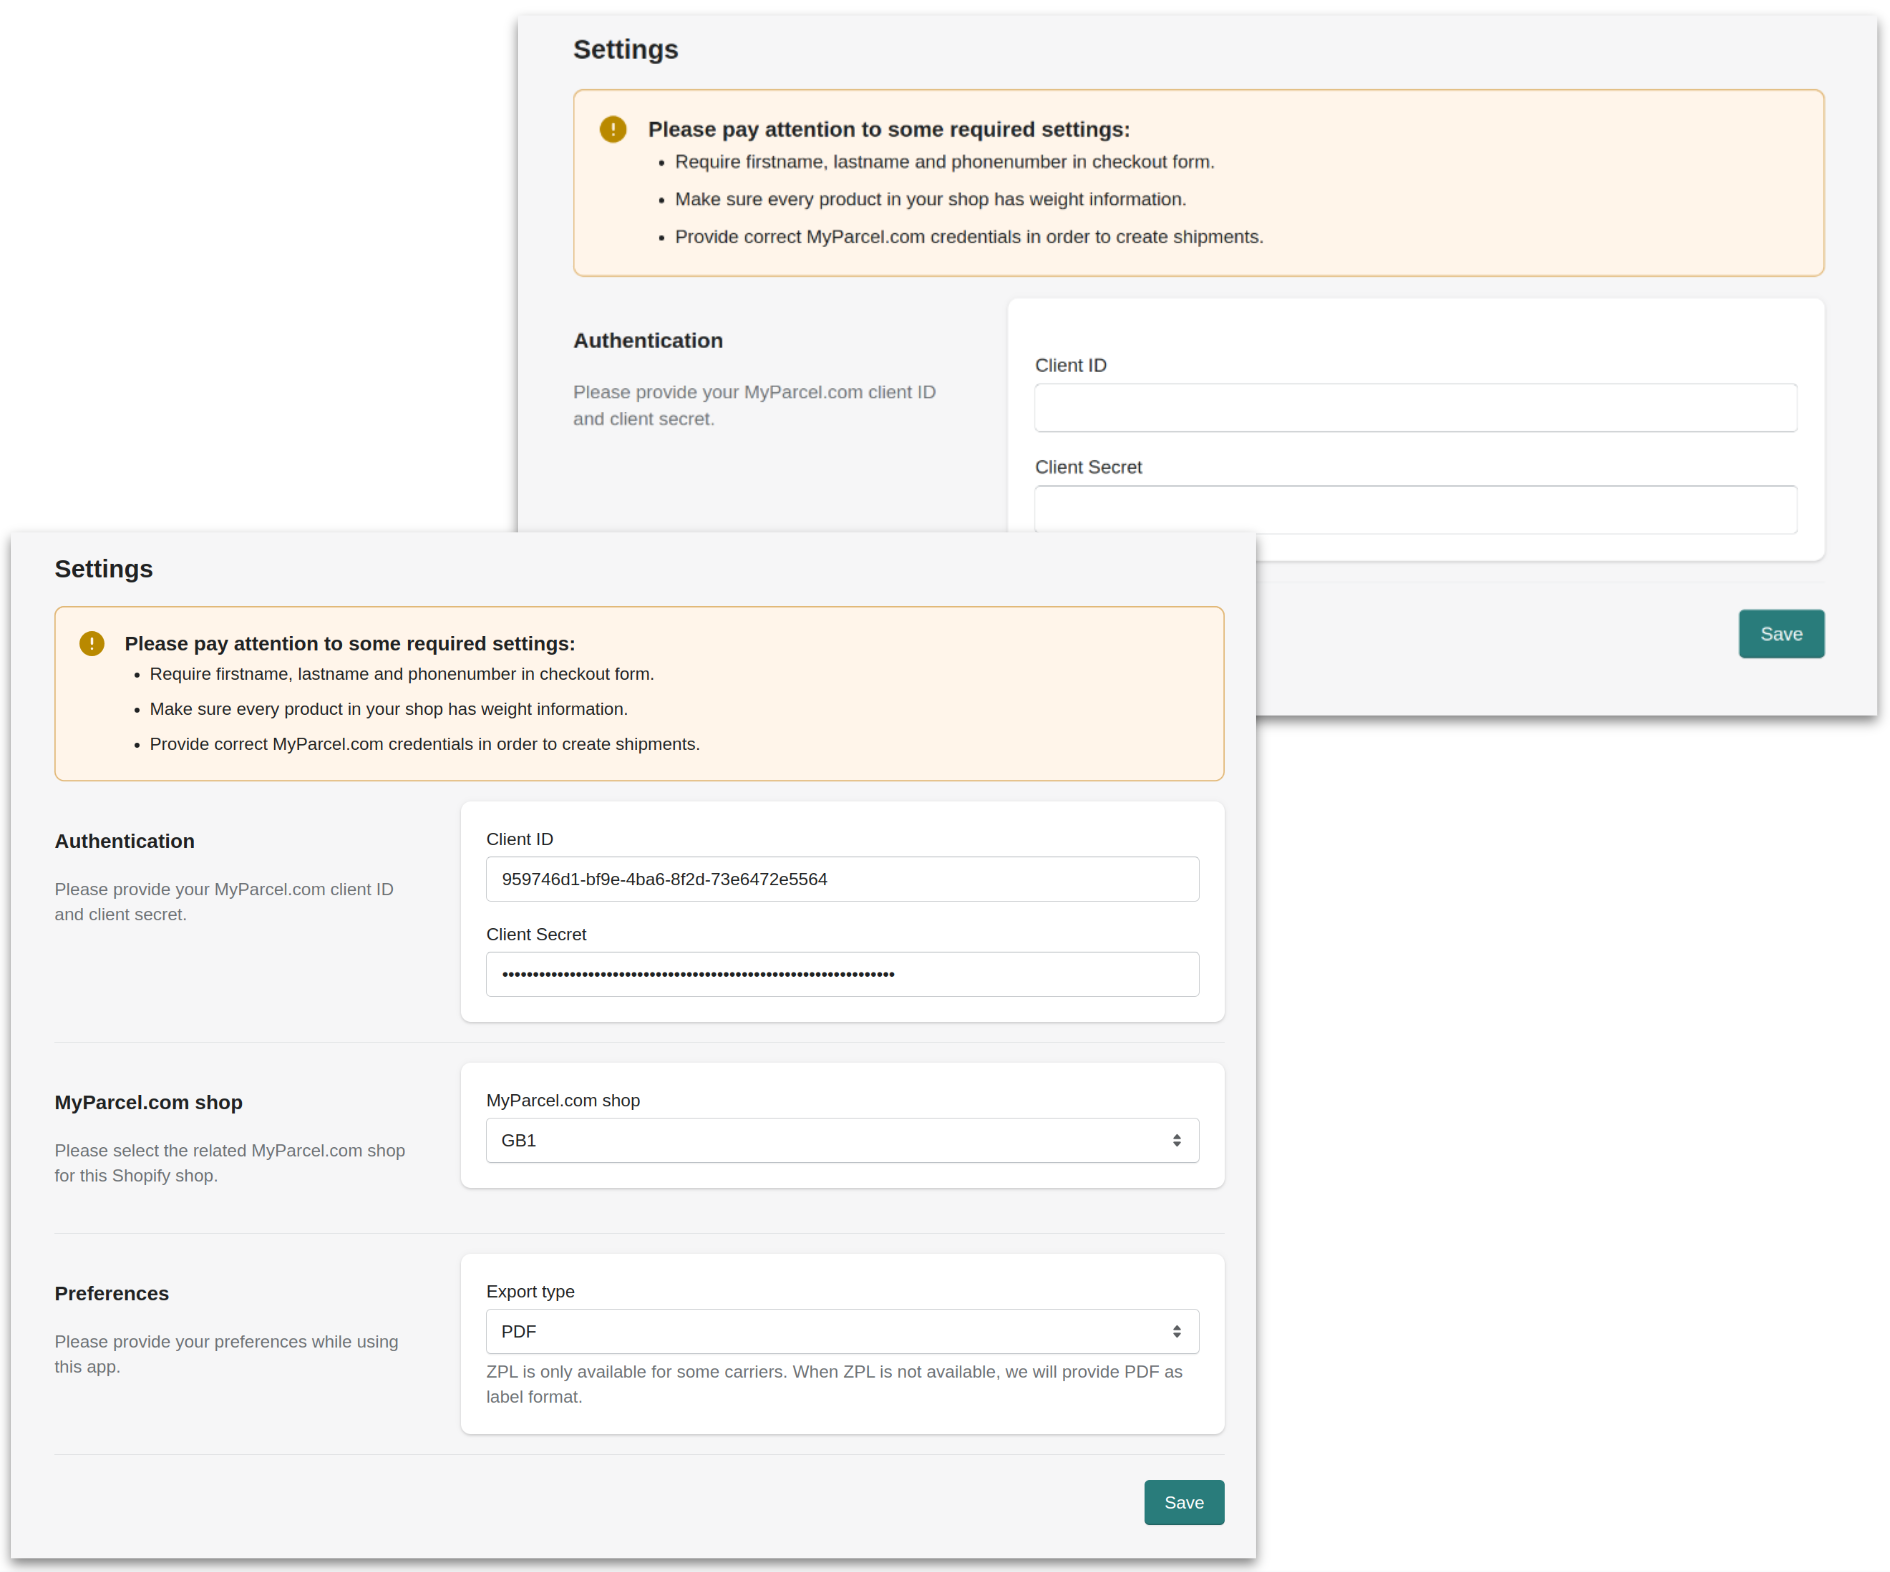The height and width of the screenshot is (1572, 1890).
Task: Select the Settings title on the back panel
Action: coord(625,48)
